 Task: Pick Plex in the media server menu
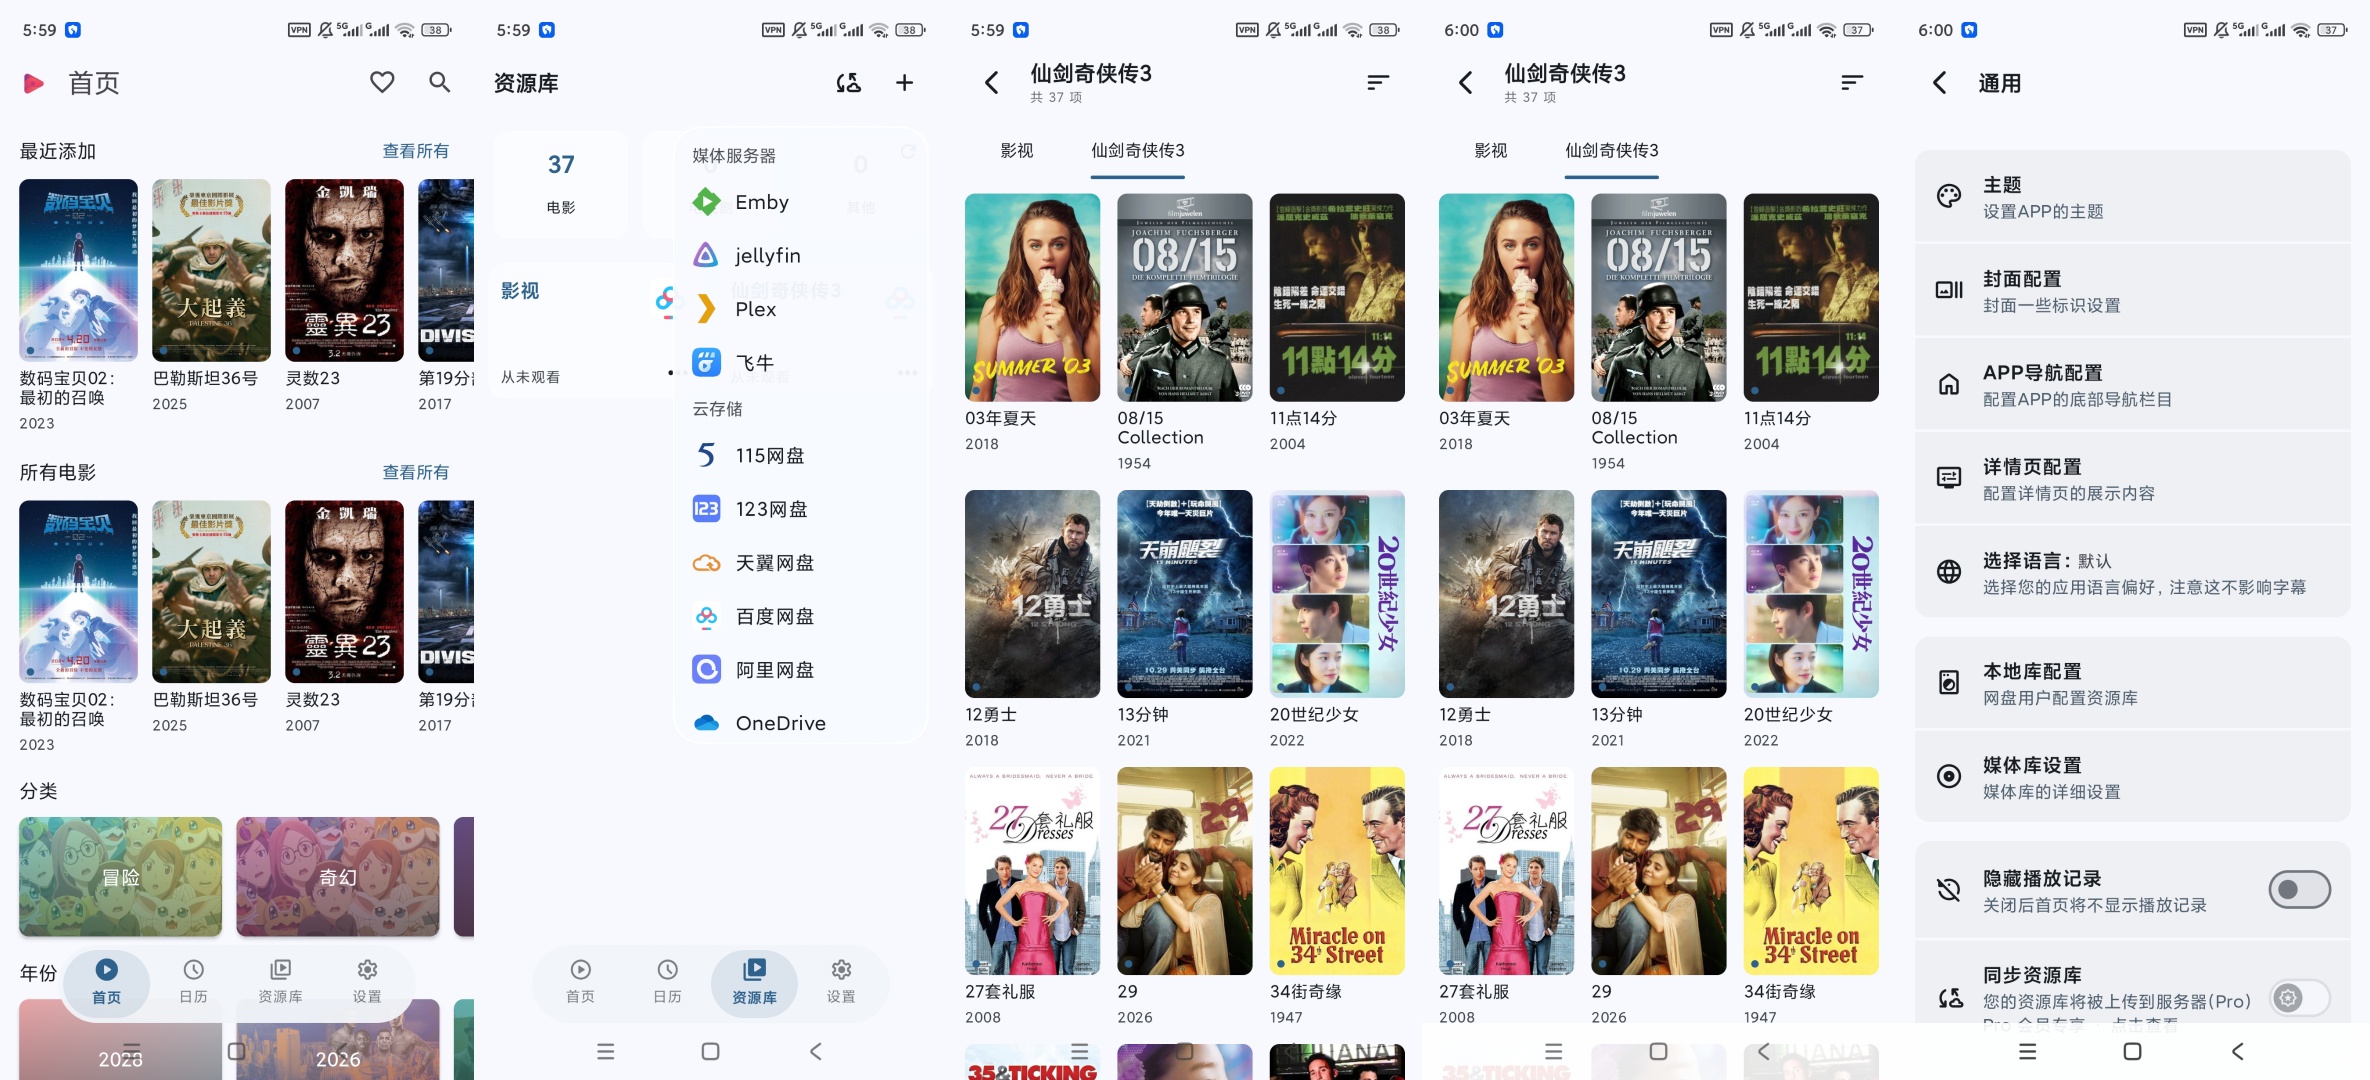[800, 309]
